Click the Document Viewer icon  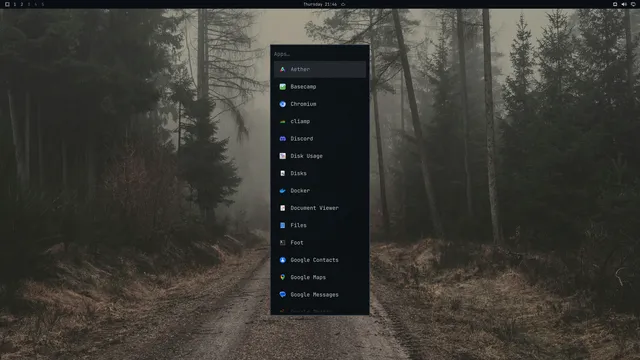pos(282,208)
